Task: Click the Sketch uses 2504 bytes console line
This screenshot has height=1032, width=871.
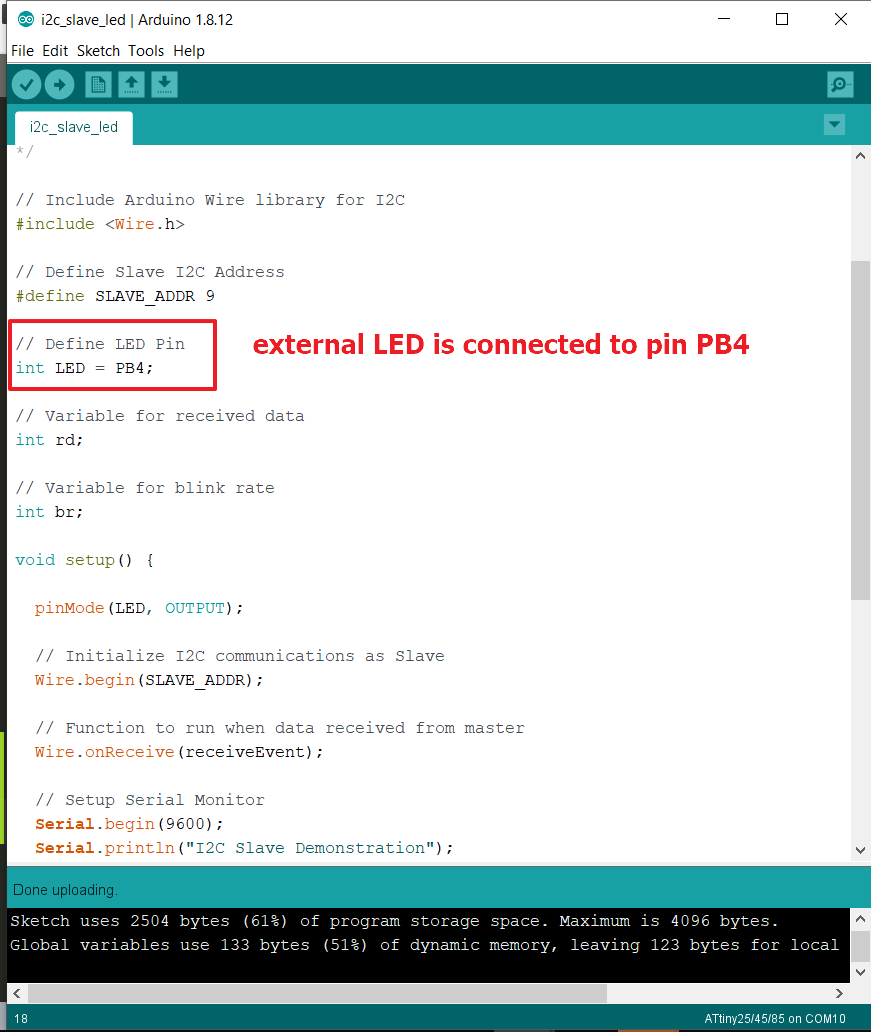Action: pyautogui.click(x=394, y=921)
